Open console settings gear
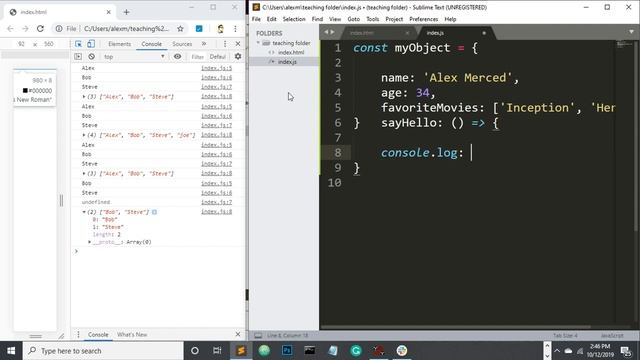 [238, 56]
